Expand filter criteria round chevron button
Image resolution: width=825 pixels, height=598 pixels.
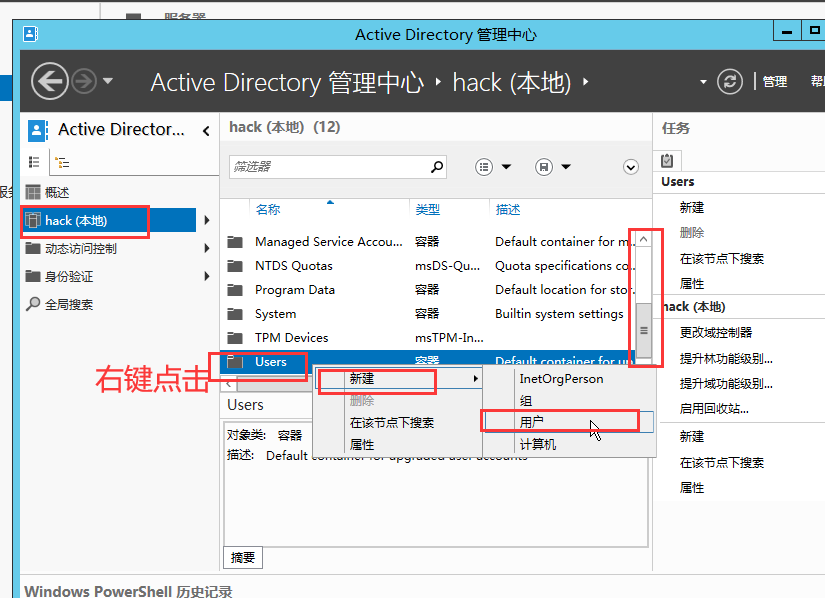click(x=631, y=167)
